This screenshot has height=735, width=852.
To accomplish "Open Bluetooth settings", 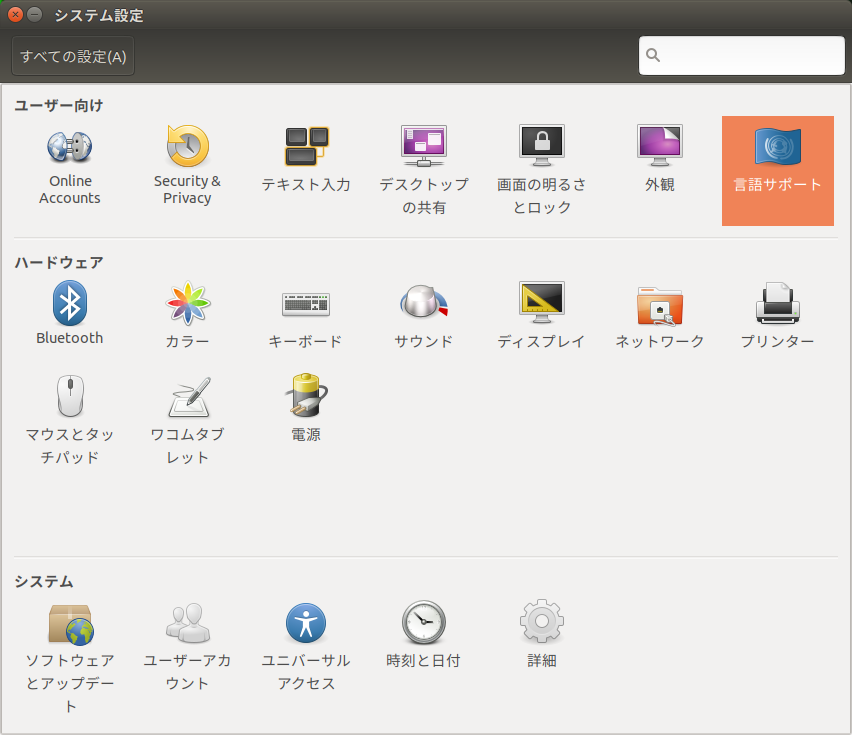I will pyautogui.click(x=69, y=303).
